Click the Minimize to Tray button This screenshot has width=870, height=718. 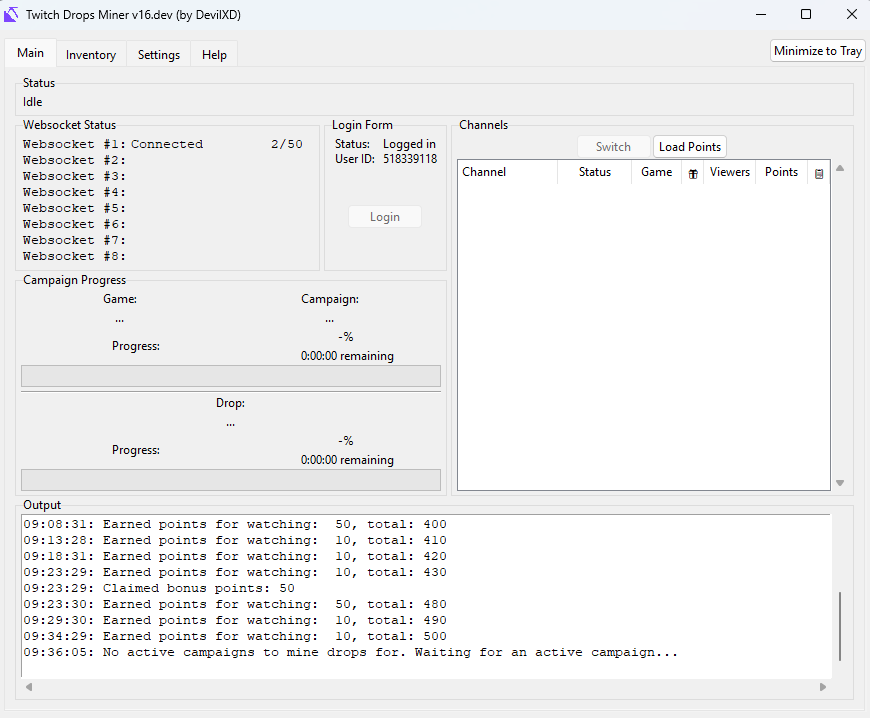point(817,49)
